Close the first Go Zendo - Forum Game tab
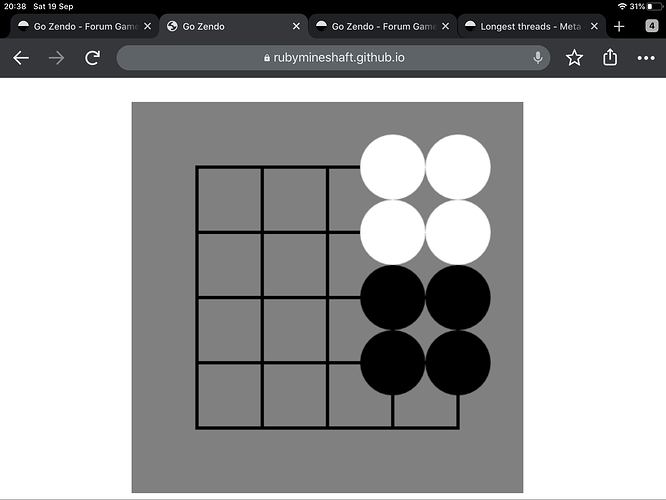This screenshot has height=500, width=666. pos(147,26)
